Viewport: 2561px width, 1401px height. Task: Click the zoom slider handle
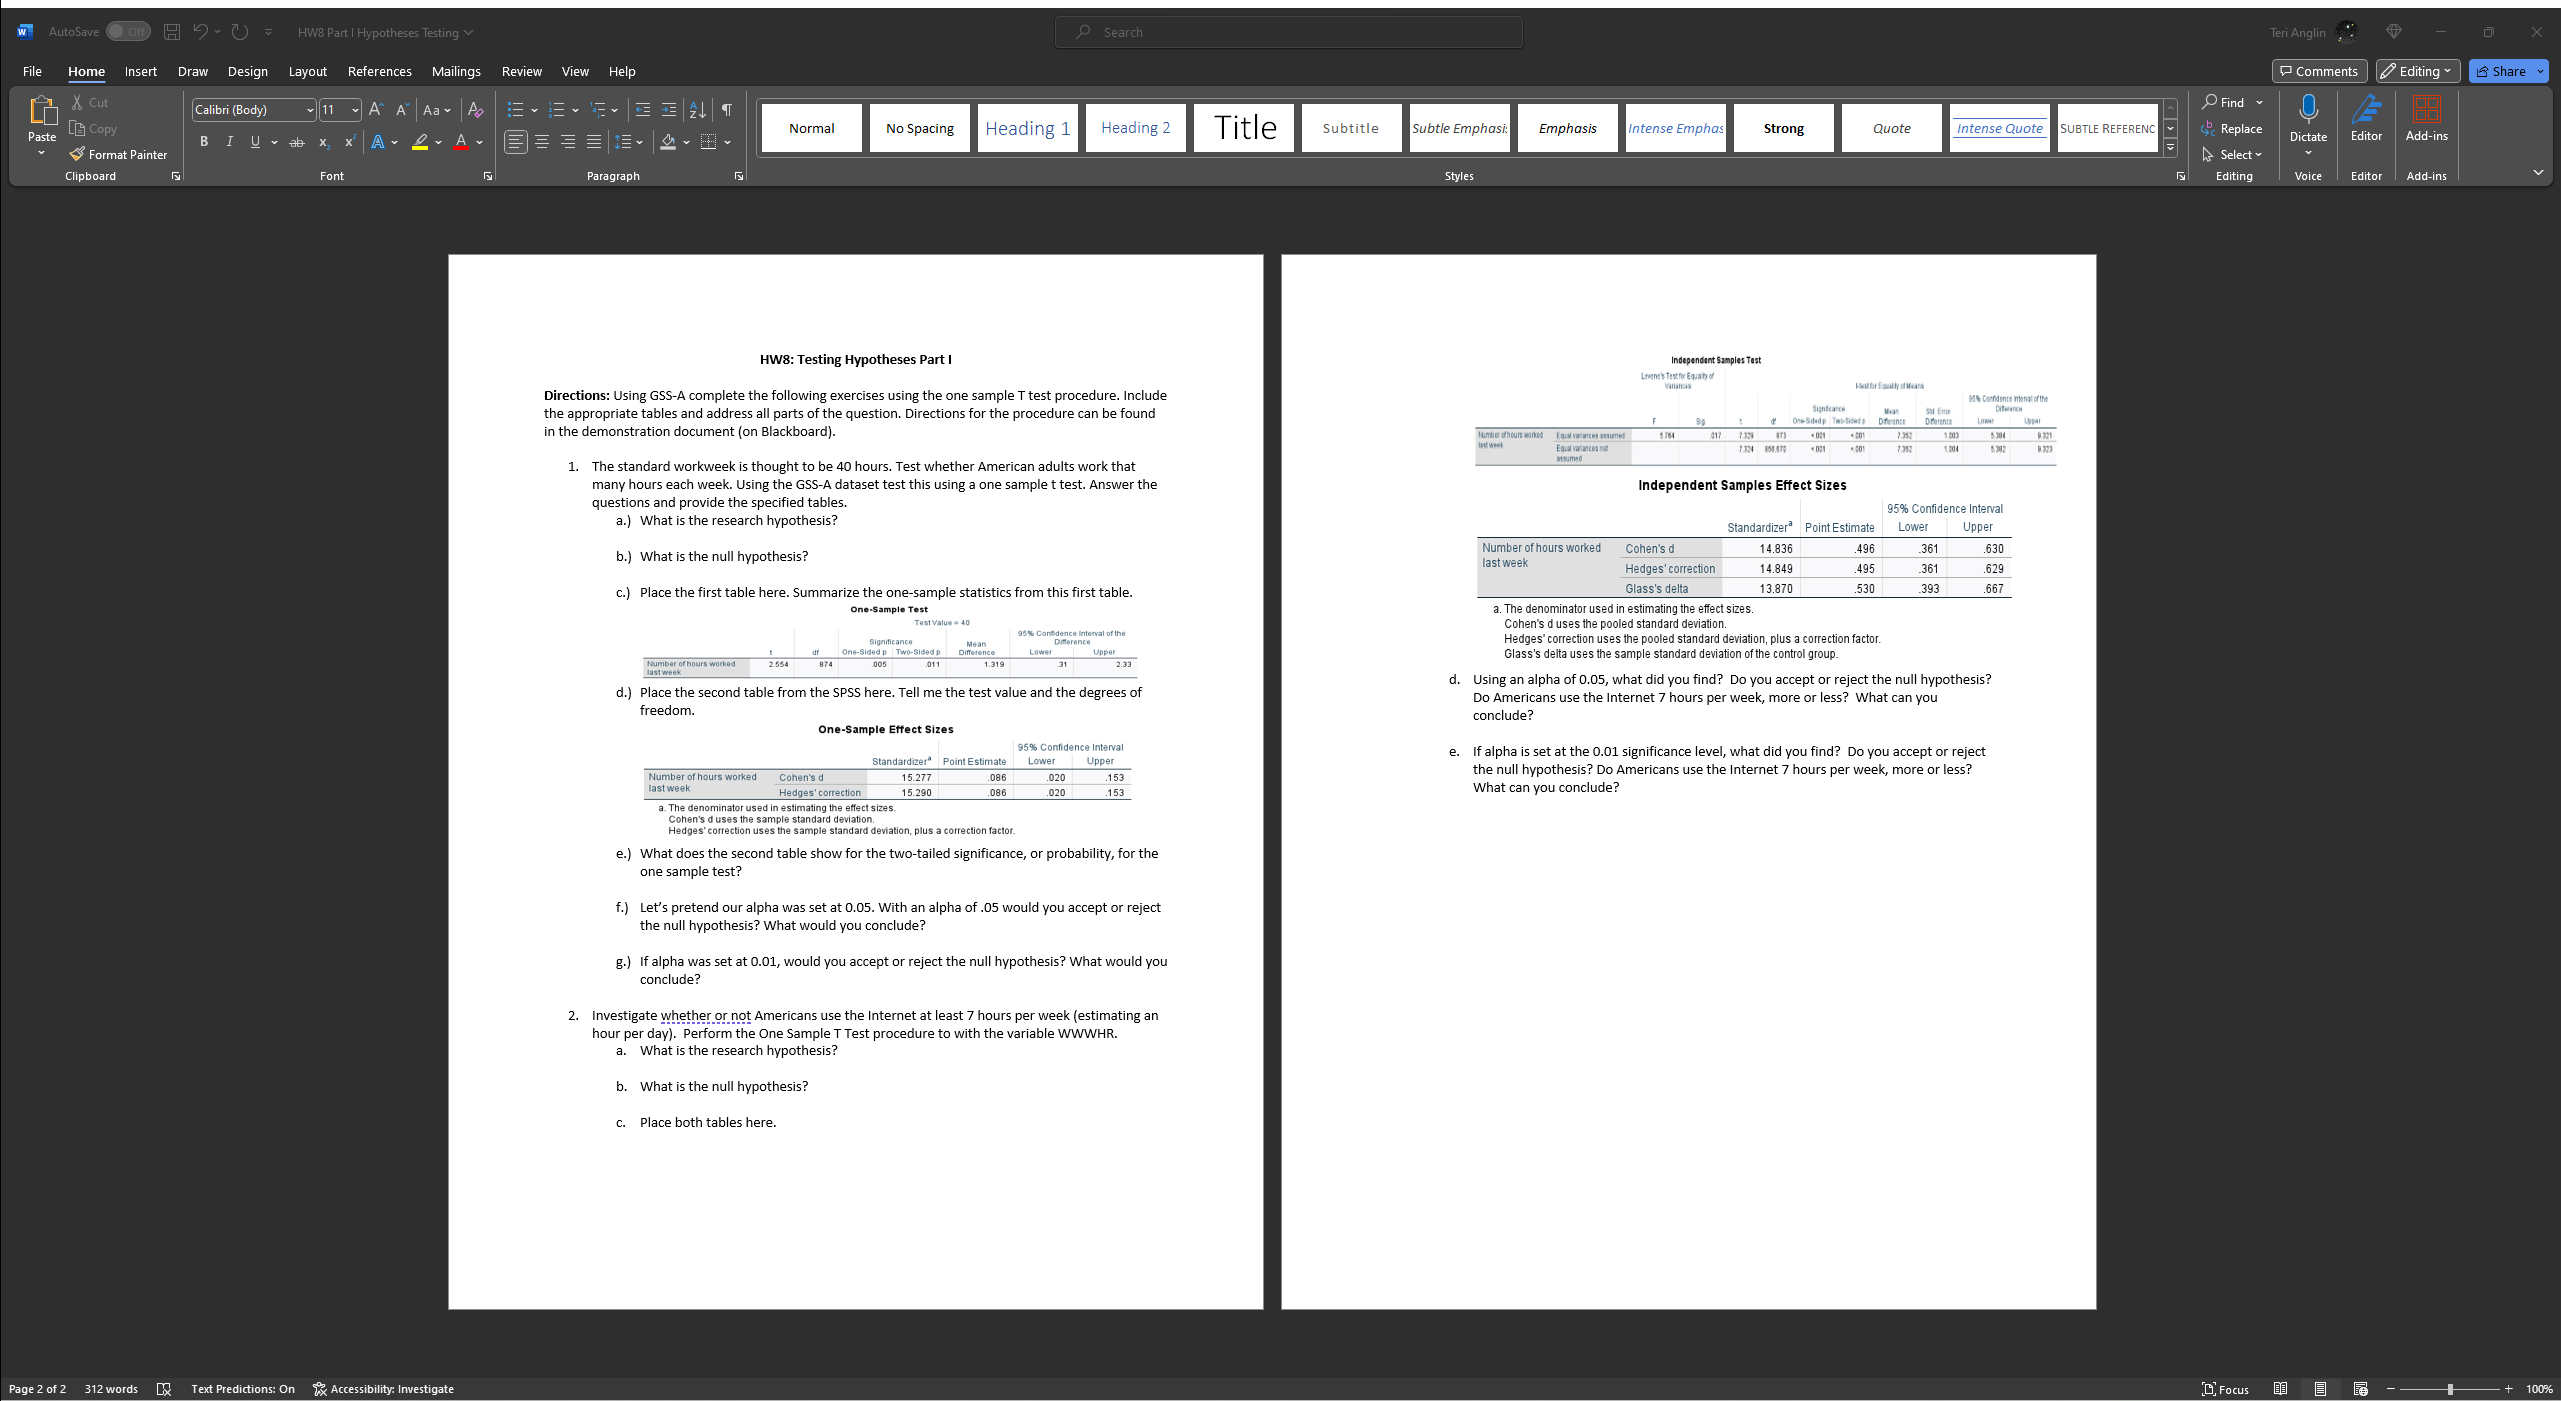(2450, 1389)
